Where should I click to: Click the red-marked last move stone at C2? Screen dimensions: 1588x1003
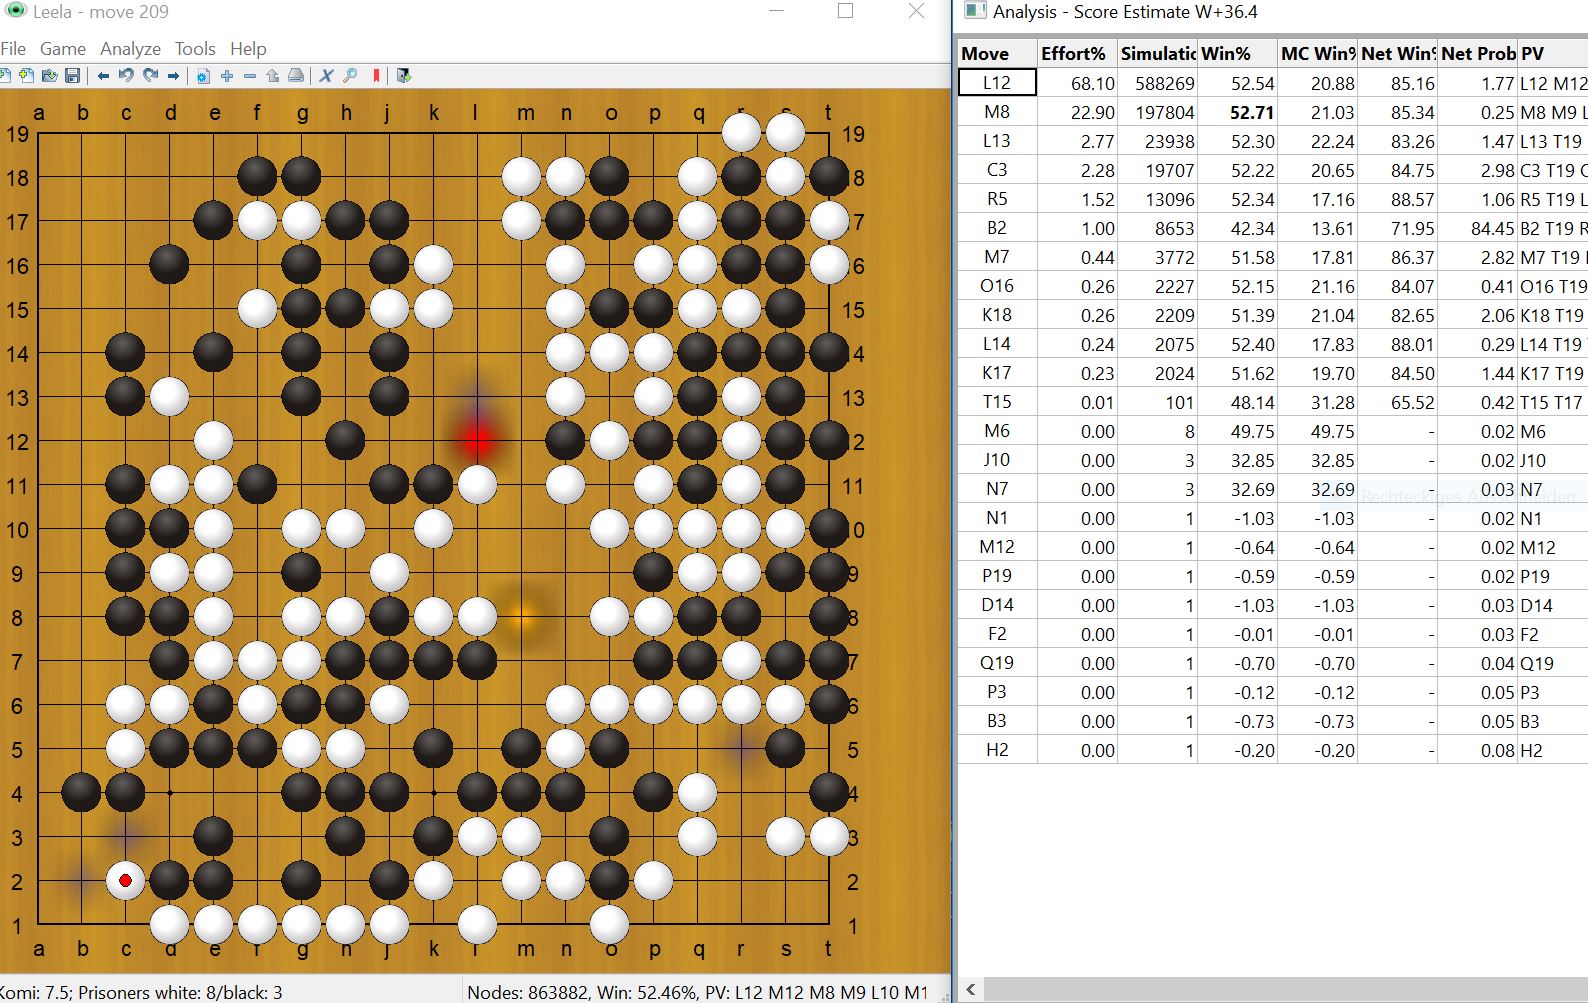pyautogui.click(x=125, y=880)
